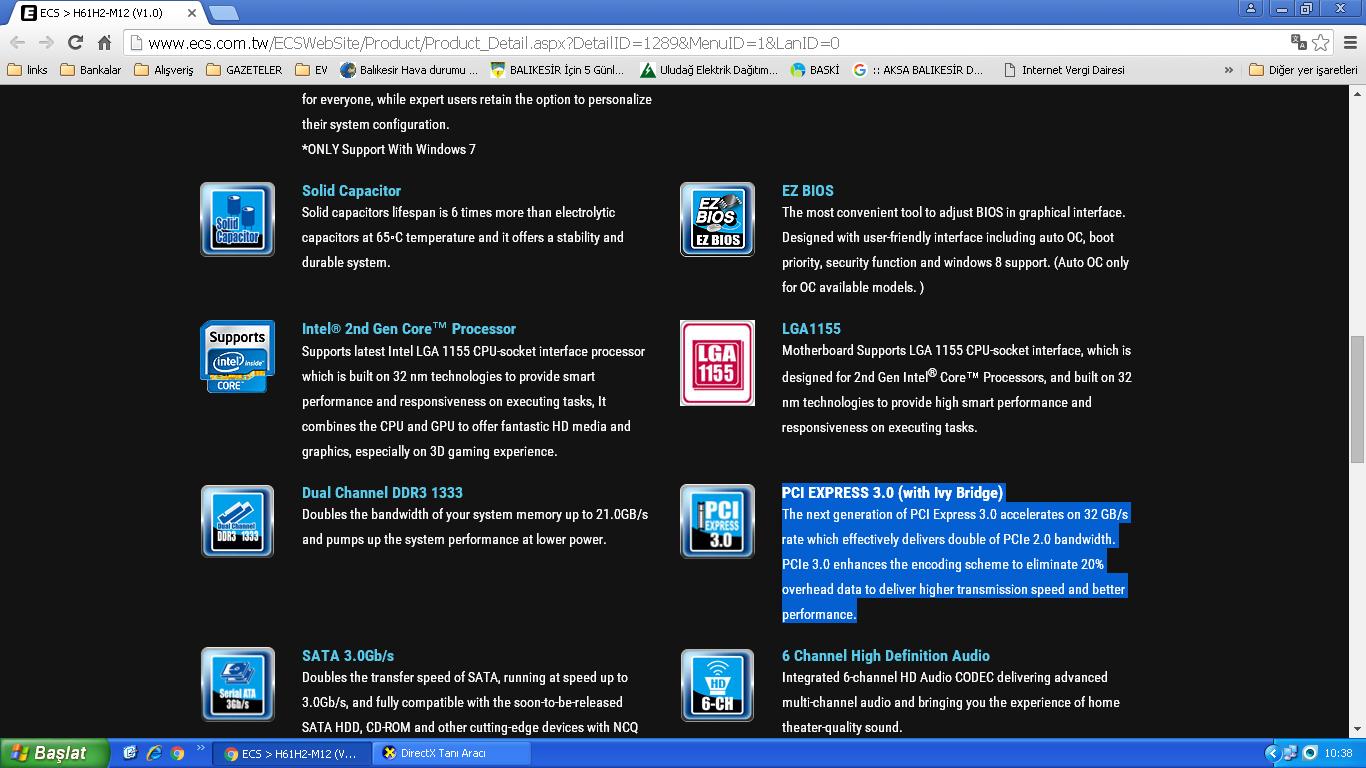
Task: Go back with the browser back arrow
Action: coord(17,42)
